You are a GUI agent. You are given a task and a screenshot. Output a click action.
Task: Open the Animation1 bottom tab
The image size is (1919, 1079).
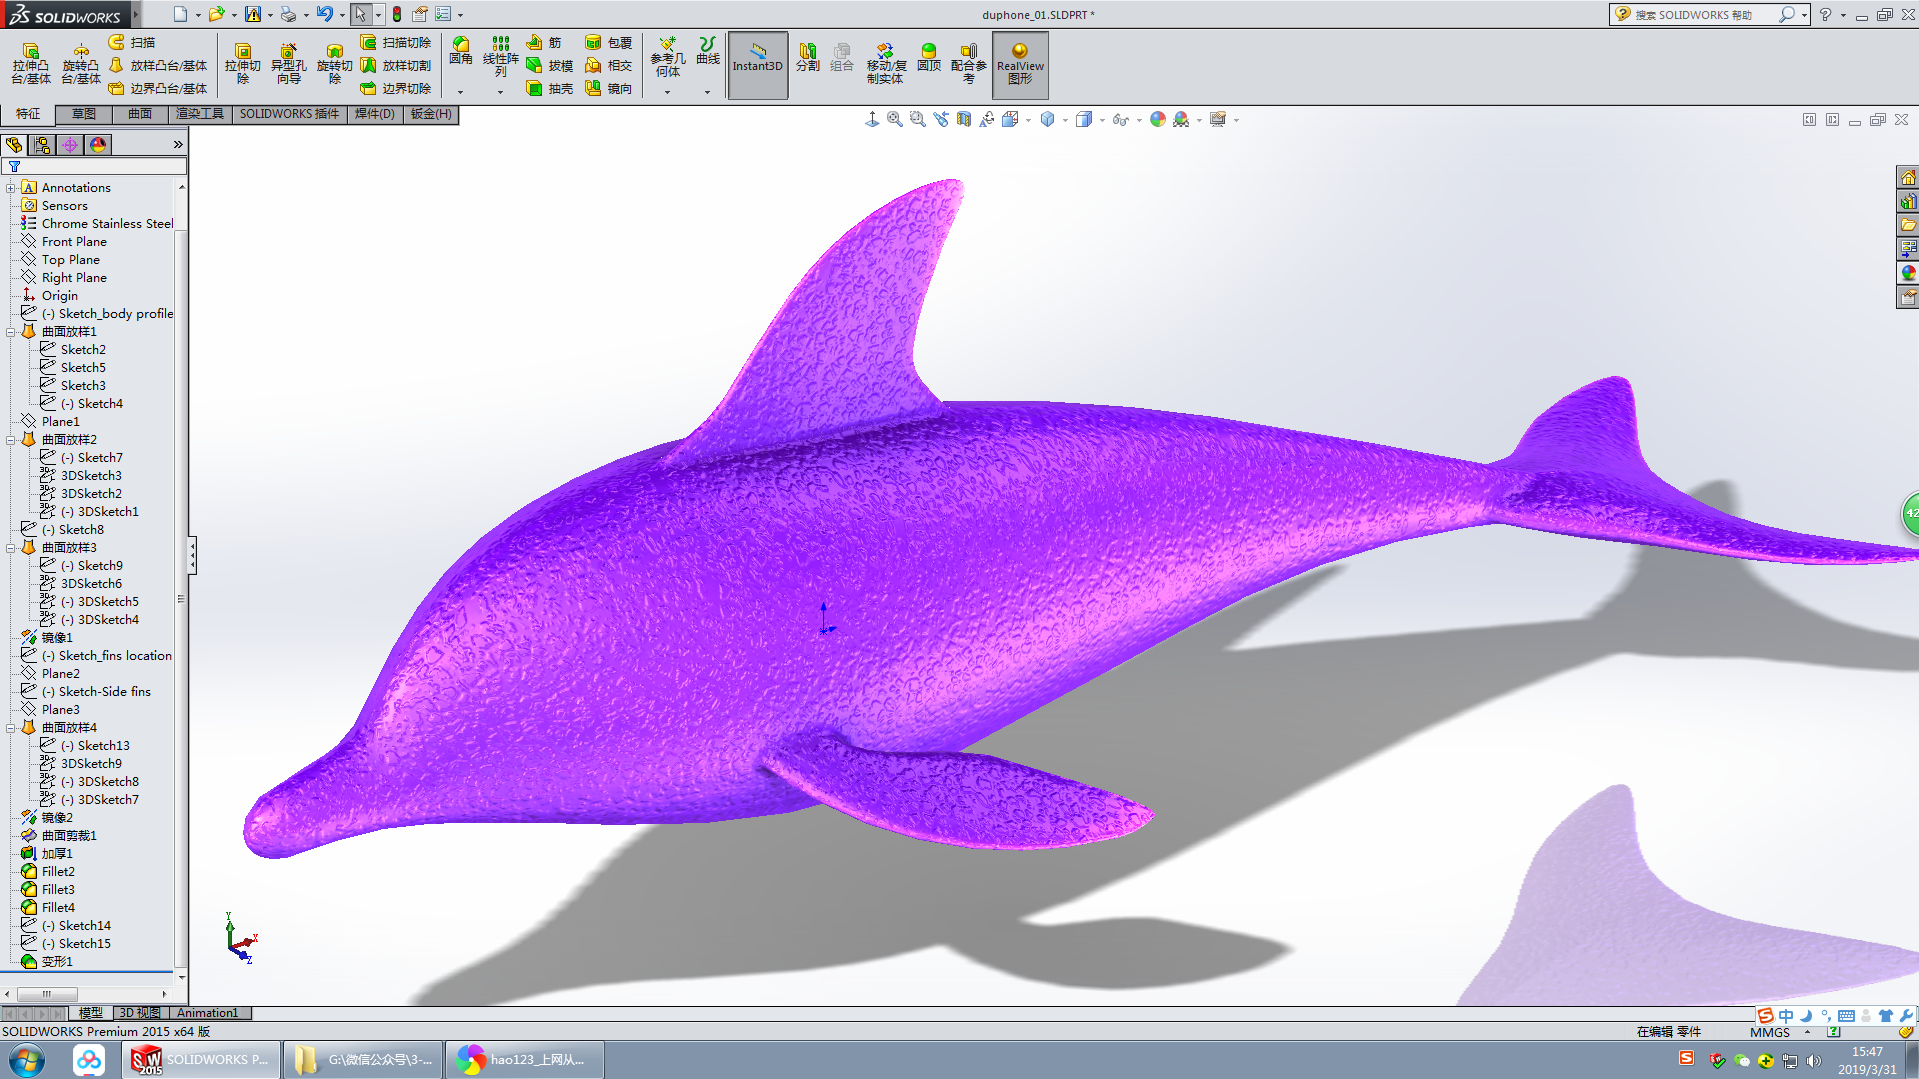coord(208,1013)
